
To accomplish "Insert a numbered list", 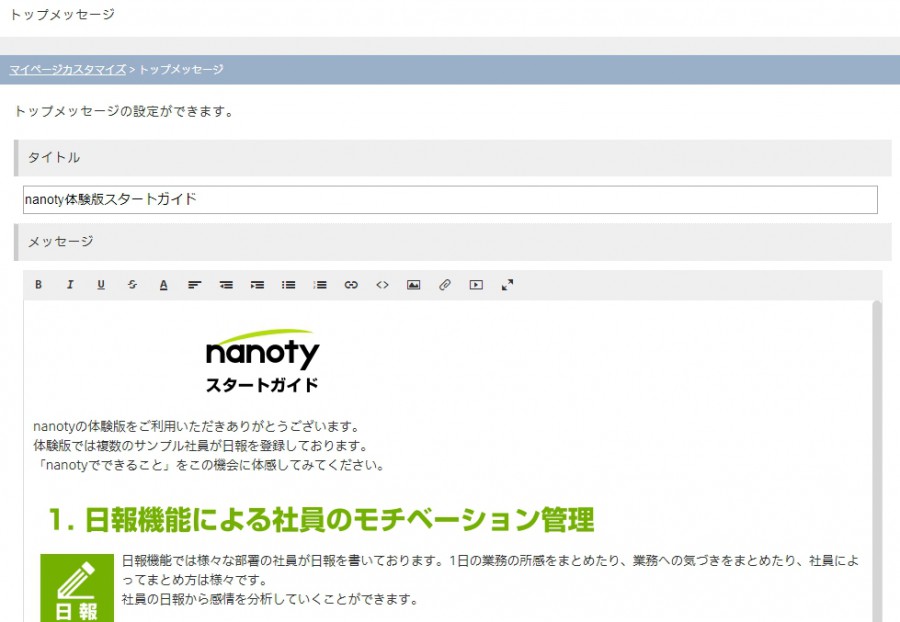I will pos(320,285).
